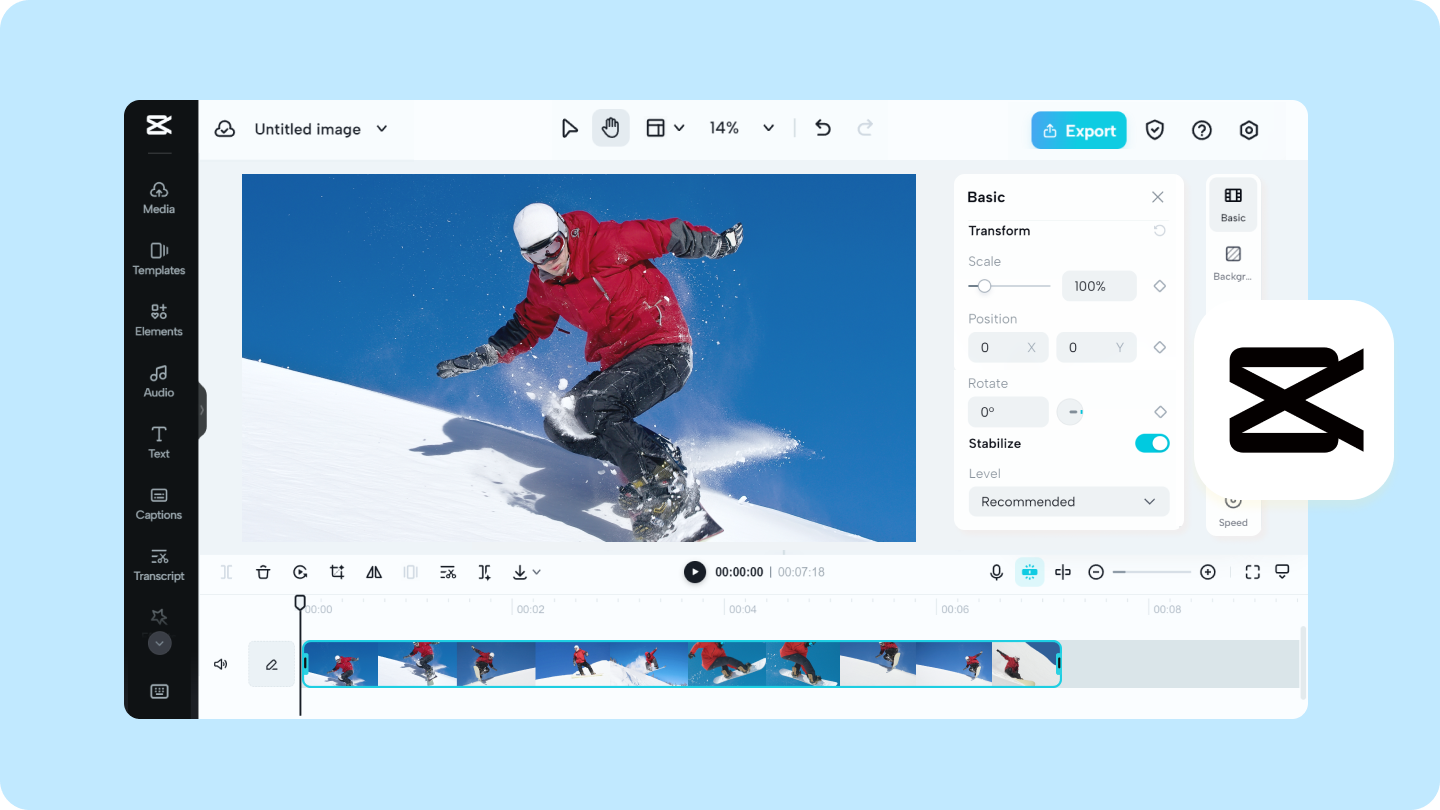
Task: Close the Basic panel
Action: 1158,197
